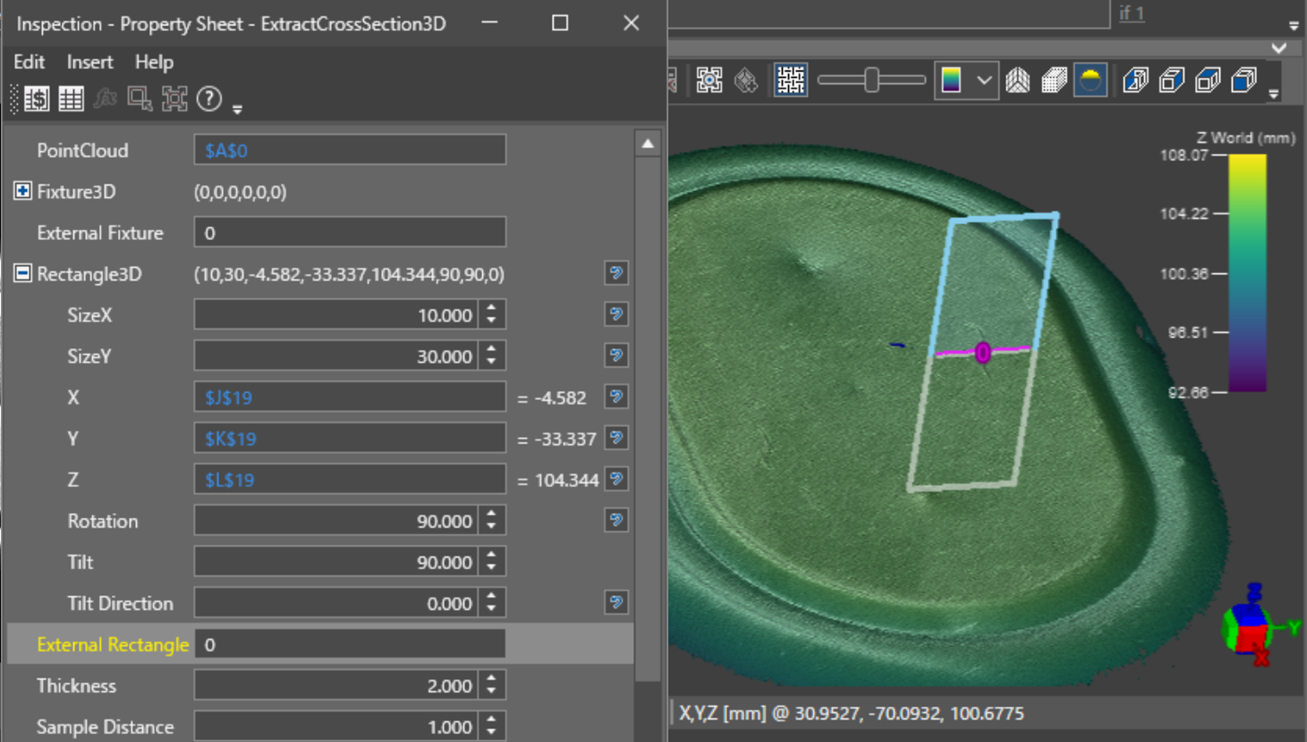This screenshot has height=742, width=1307.
Task: Click the solid voxel cube display icon
Action: click(x=1055, y=80)
